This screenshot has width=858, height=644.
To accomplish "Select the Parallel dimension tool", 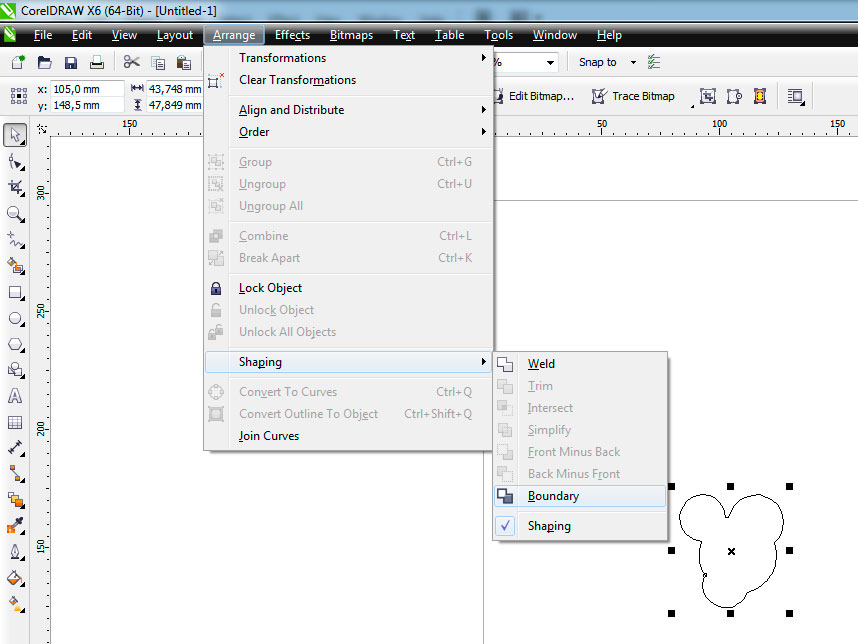I will point(15,448).
